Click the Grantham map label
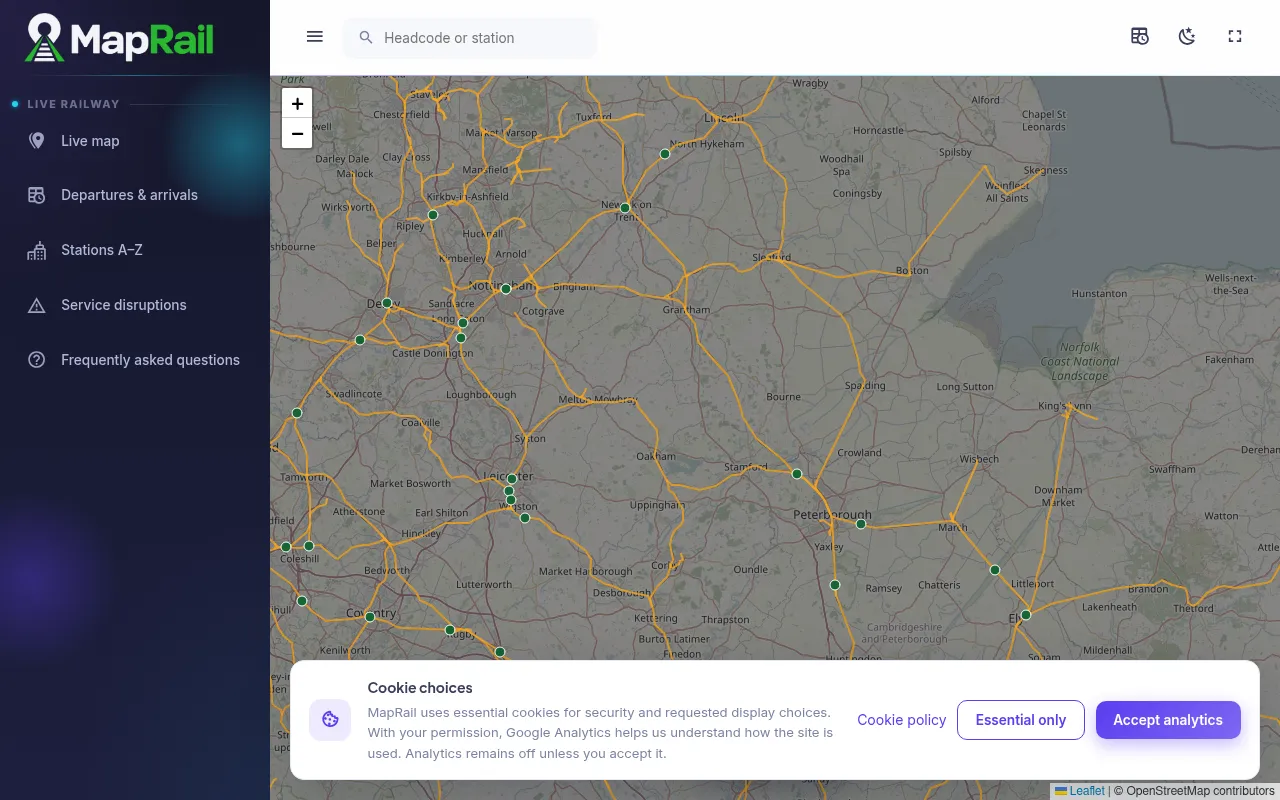Viewport: 1280px width, 800px height. point(686,310)
